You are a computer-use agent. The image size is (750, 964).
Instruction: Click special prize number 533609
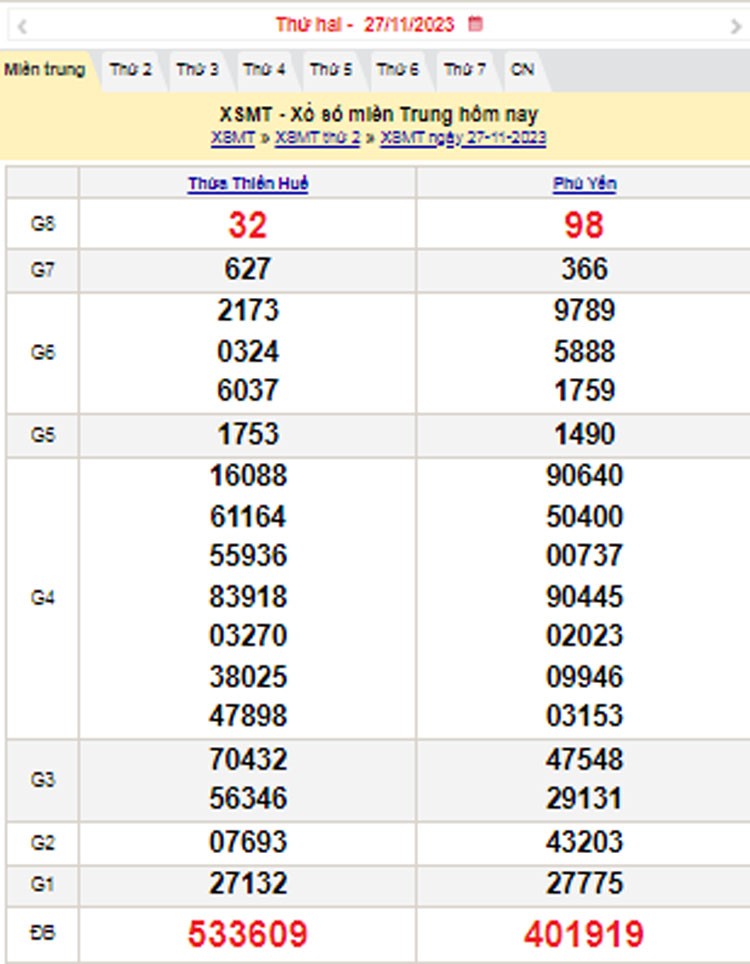pyautogui.click(x=248, y=934)
